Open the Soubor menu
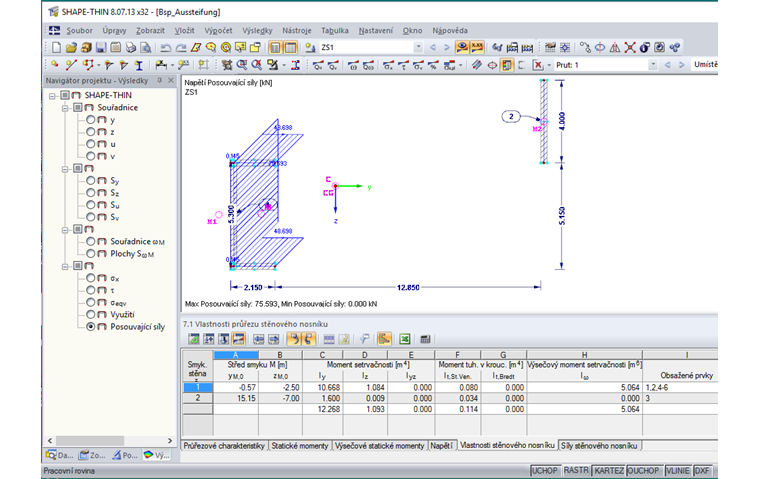This screenshot has width=760, height=479. pyautogui.click(x=79, y=31)
